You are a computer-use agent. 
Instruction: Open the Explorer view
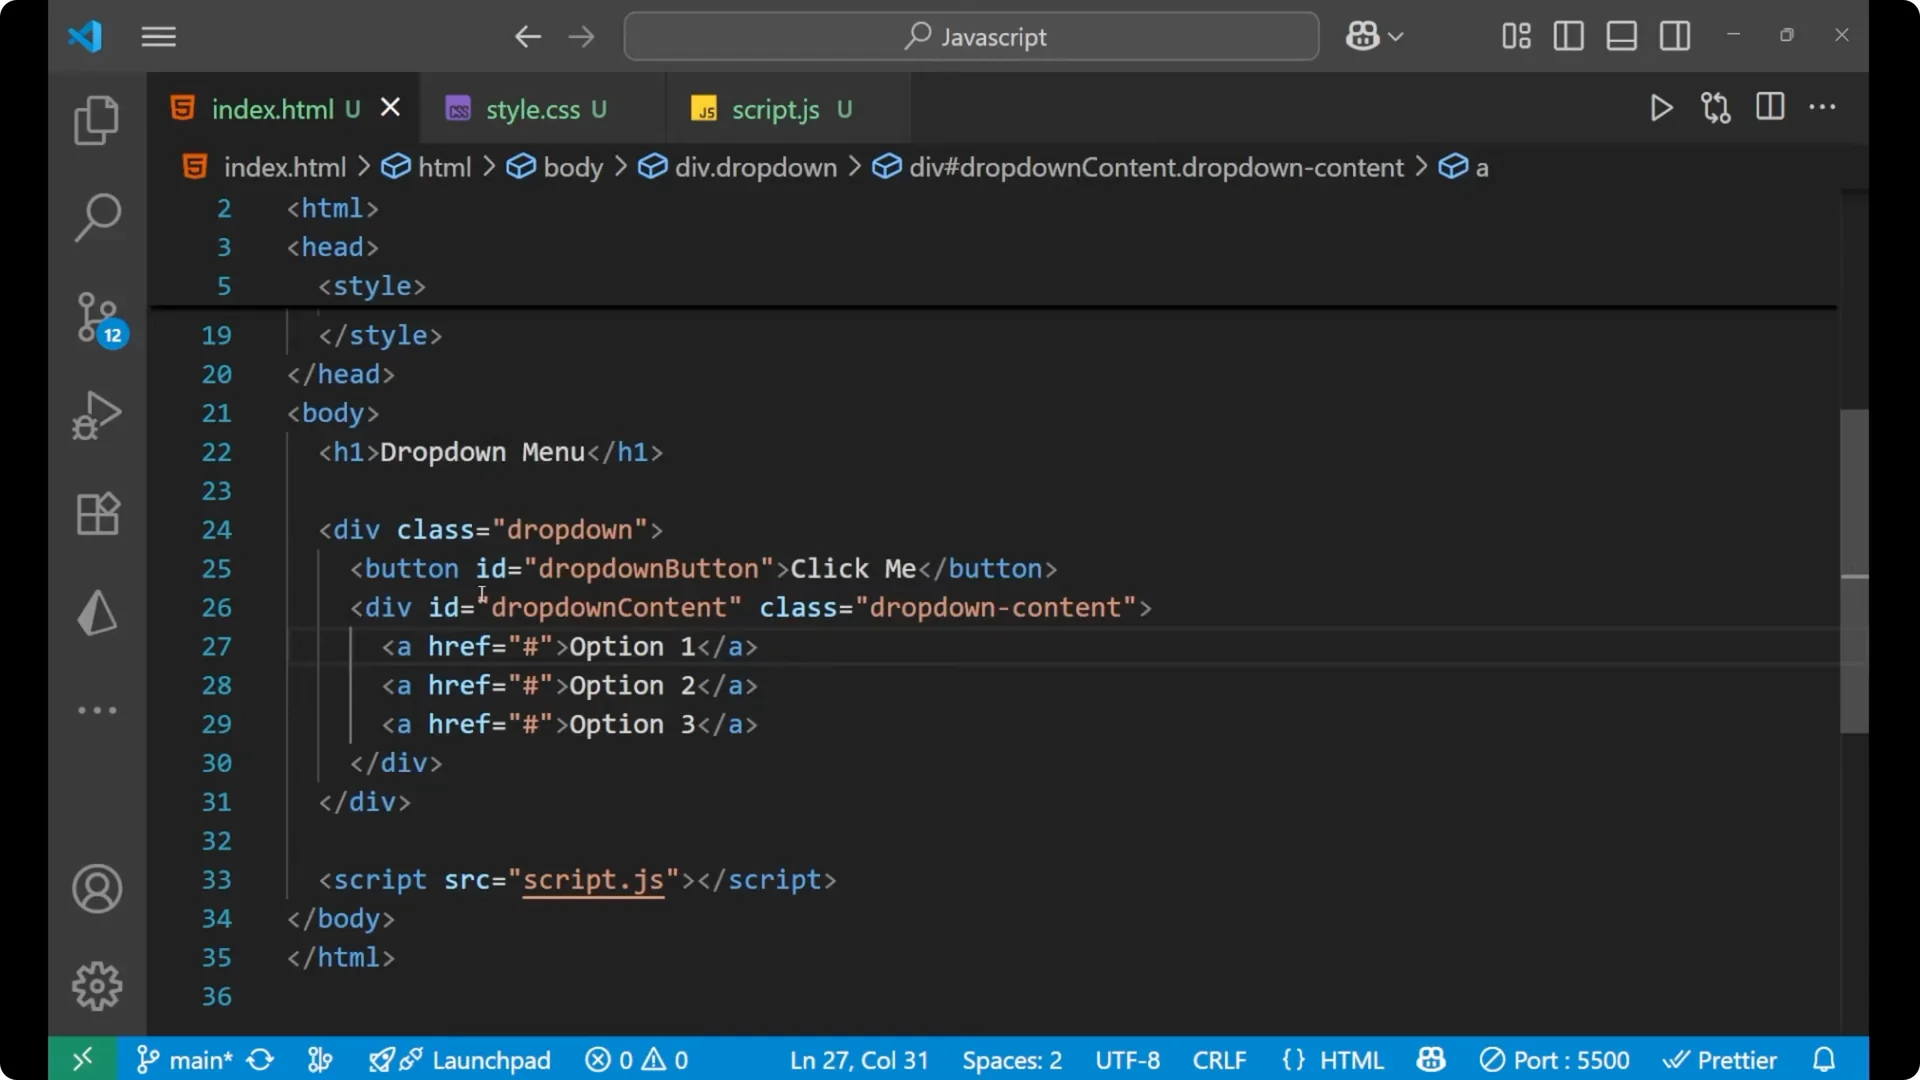(96, 119)
